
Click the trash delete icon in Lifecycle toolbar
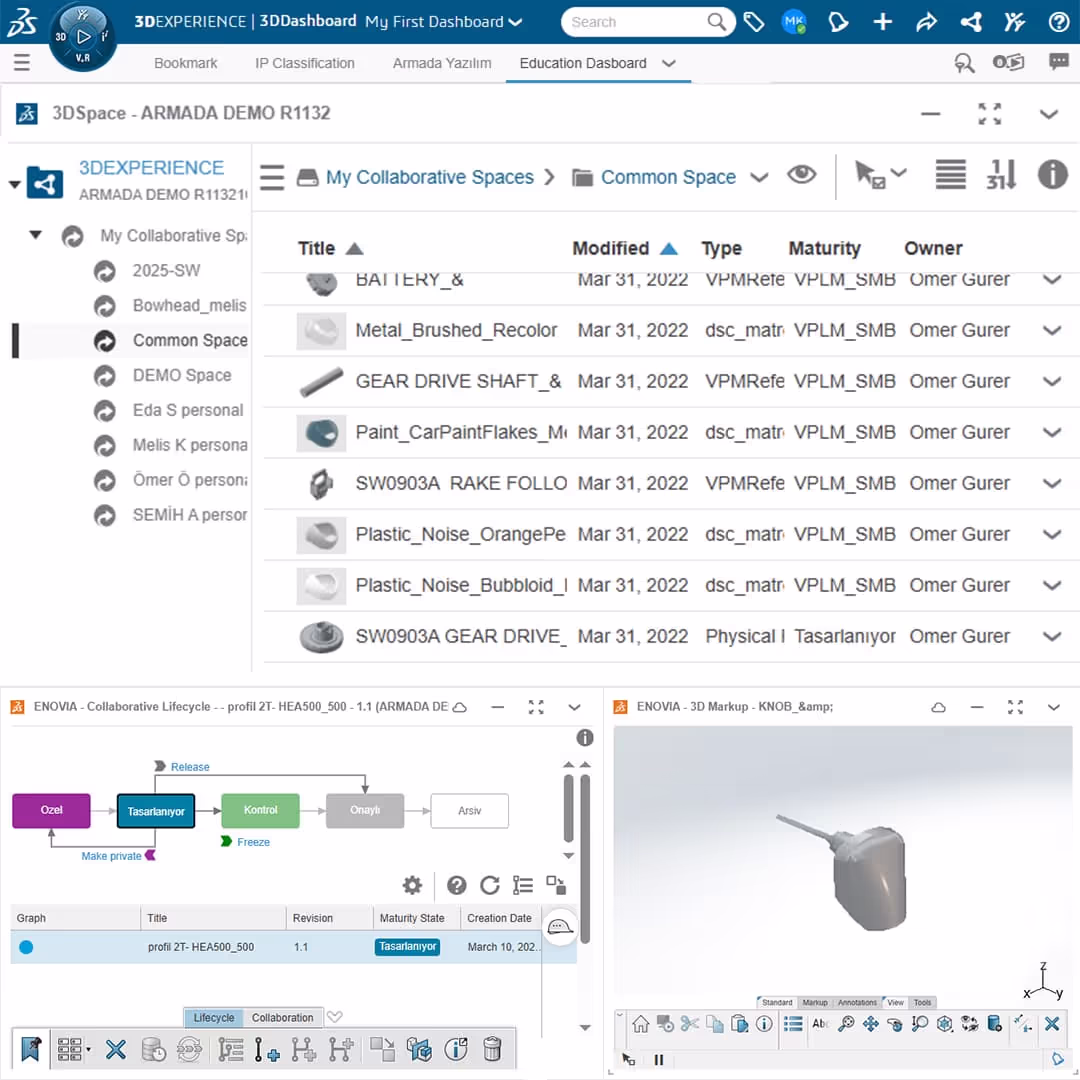click(492, 1049)
